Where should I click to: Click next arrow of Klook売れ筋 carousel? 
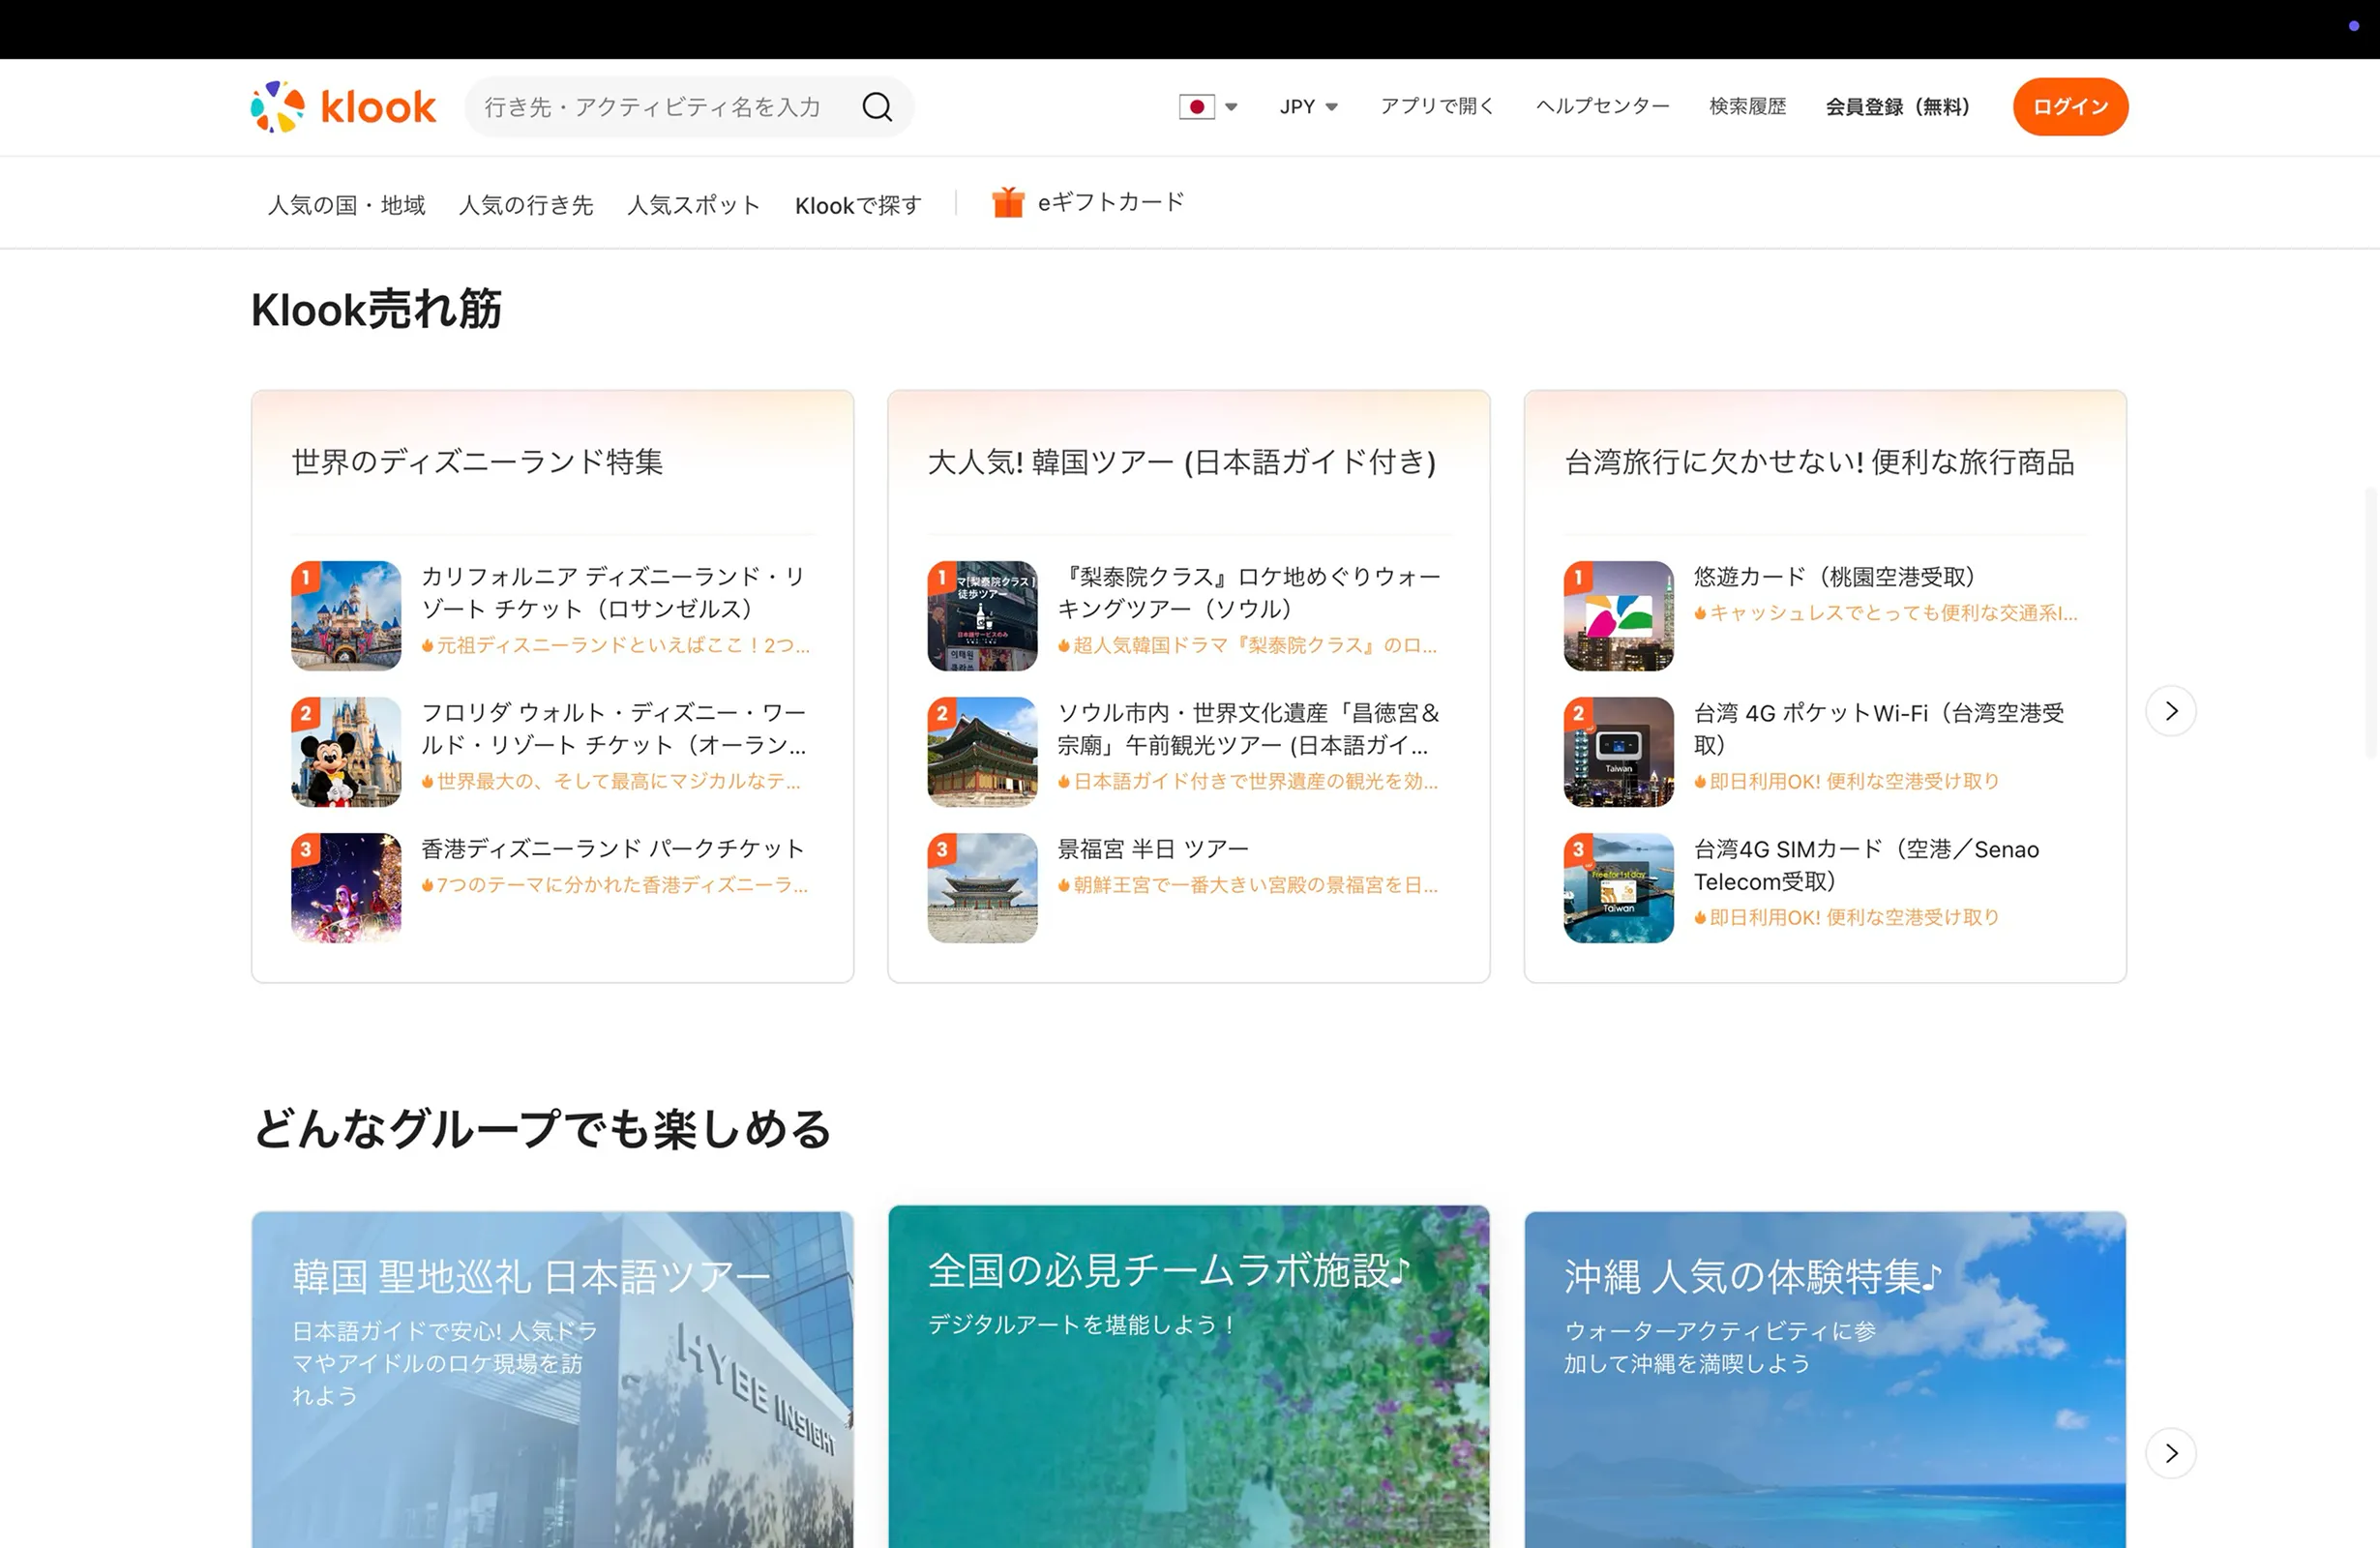click(2171, 711)
